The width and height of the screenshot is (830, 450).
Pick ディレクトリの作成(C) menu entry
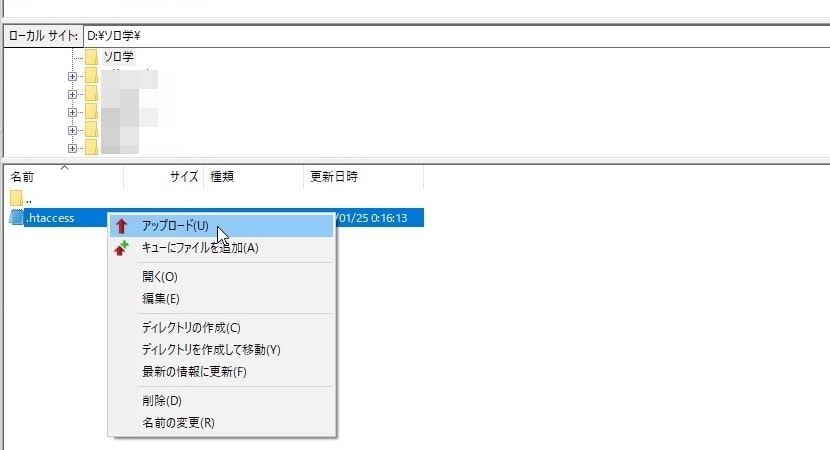(191, 328)
